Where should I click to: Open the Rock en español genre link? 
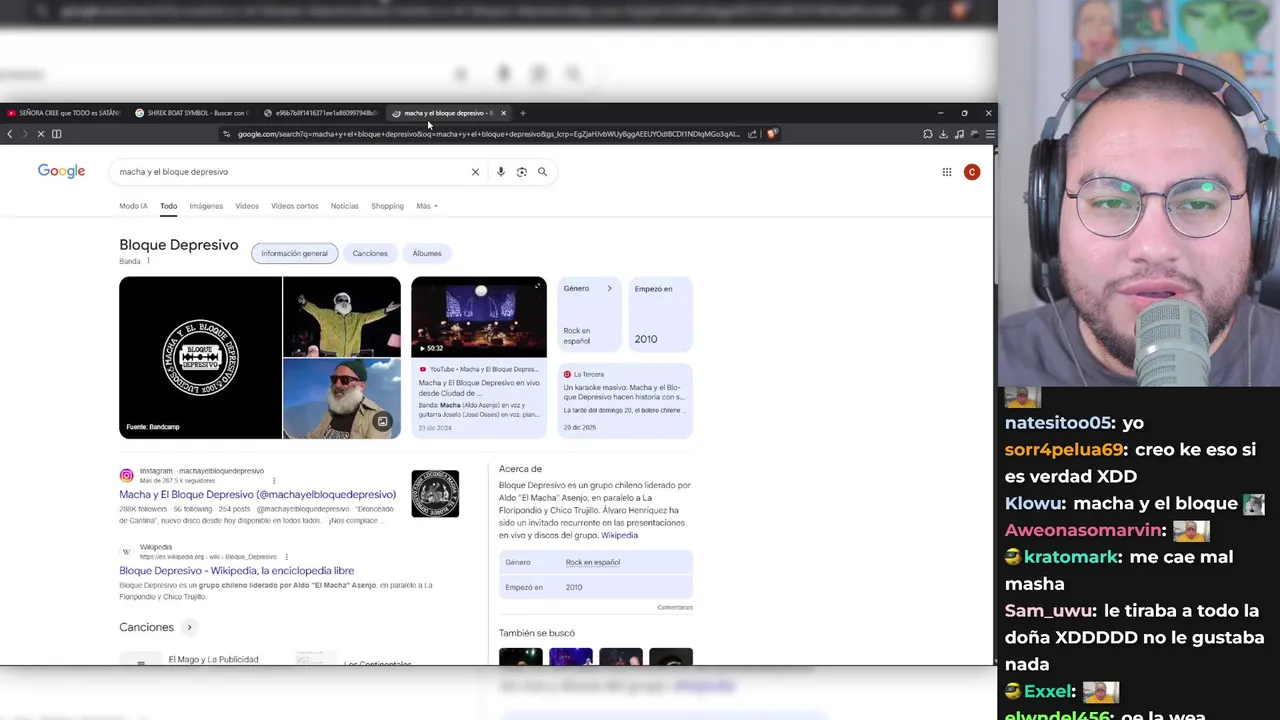(x=592, y=562)
